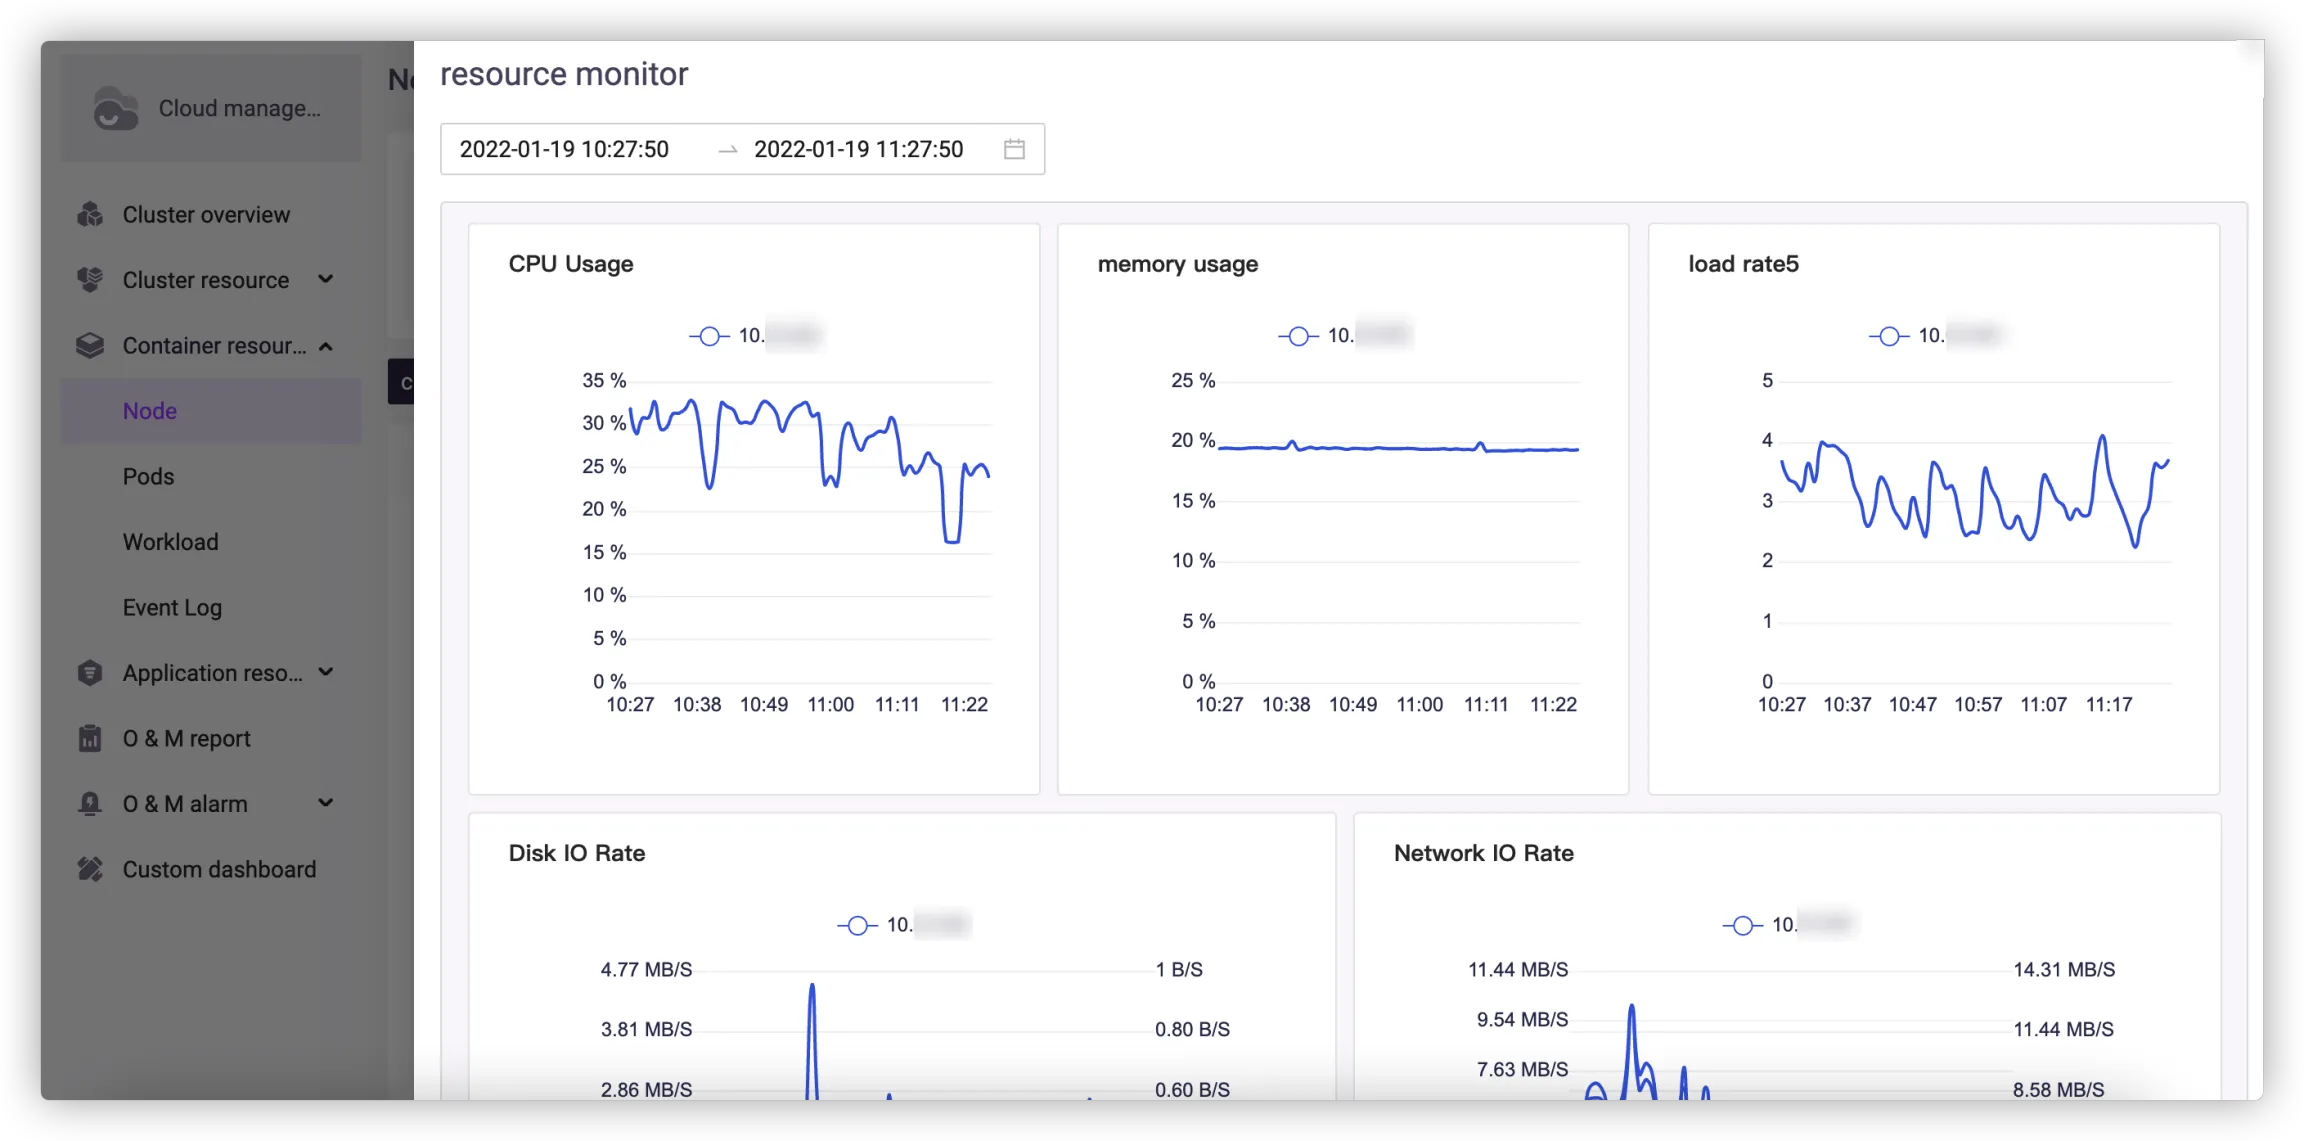This screenshot has width=2304, height=1141.
Task: Click the Application resource shield icon
Action: [90, 673]
